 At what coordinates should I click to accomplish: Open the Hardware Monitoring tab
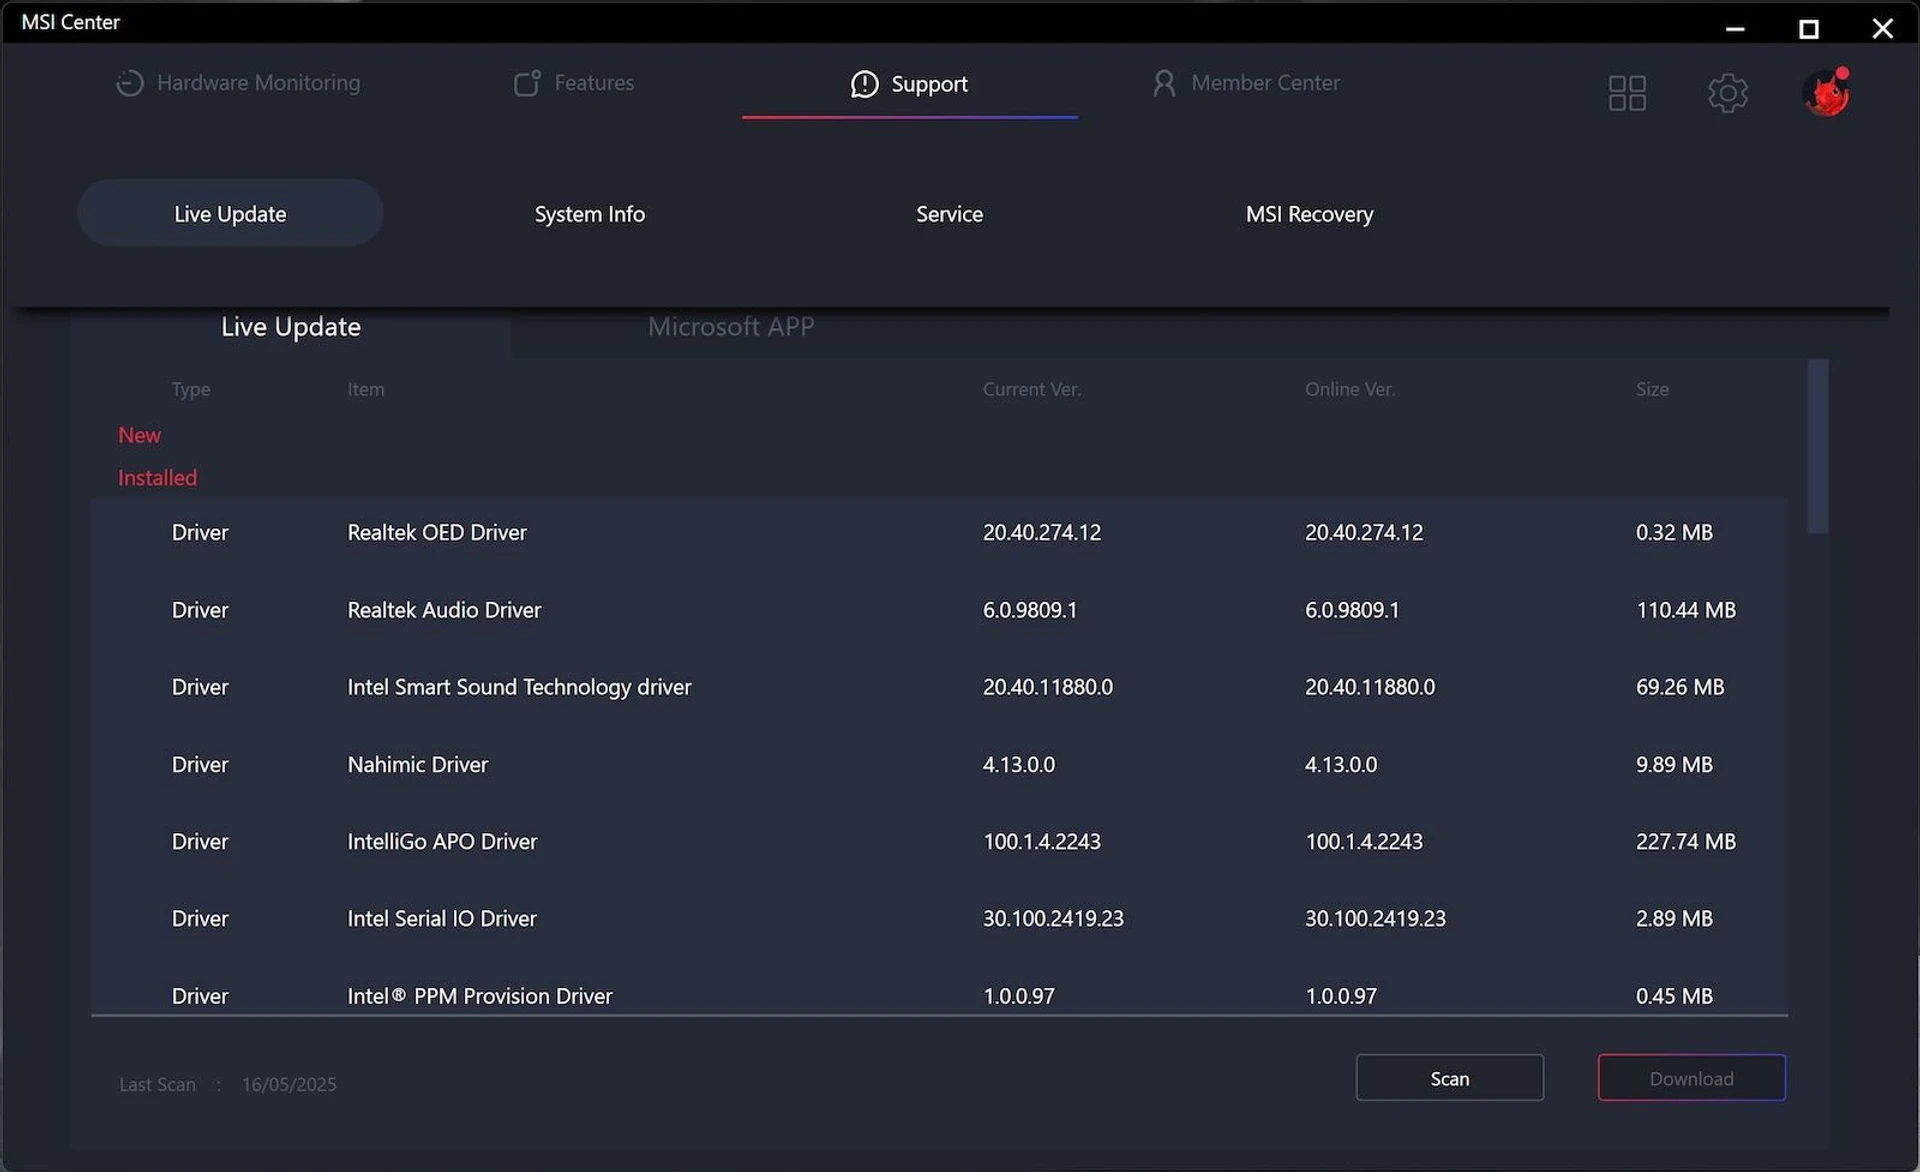coord(238,83)
